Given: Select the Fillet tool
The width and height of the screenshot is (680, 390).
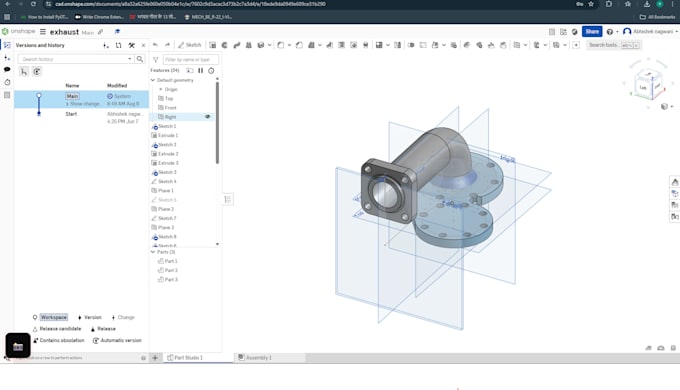Looking at the screenshot, I should point(281,45).
